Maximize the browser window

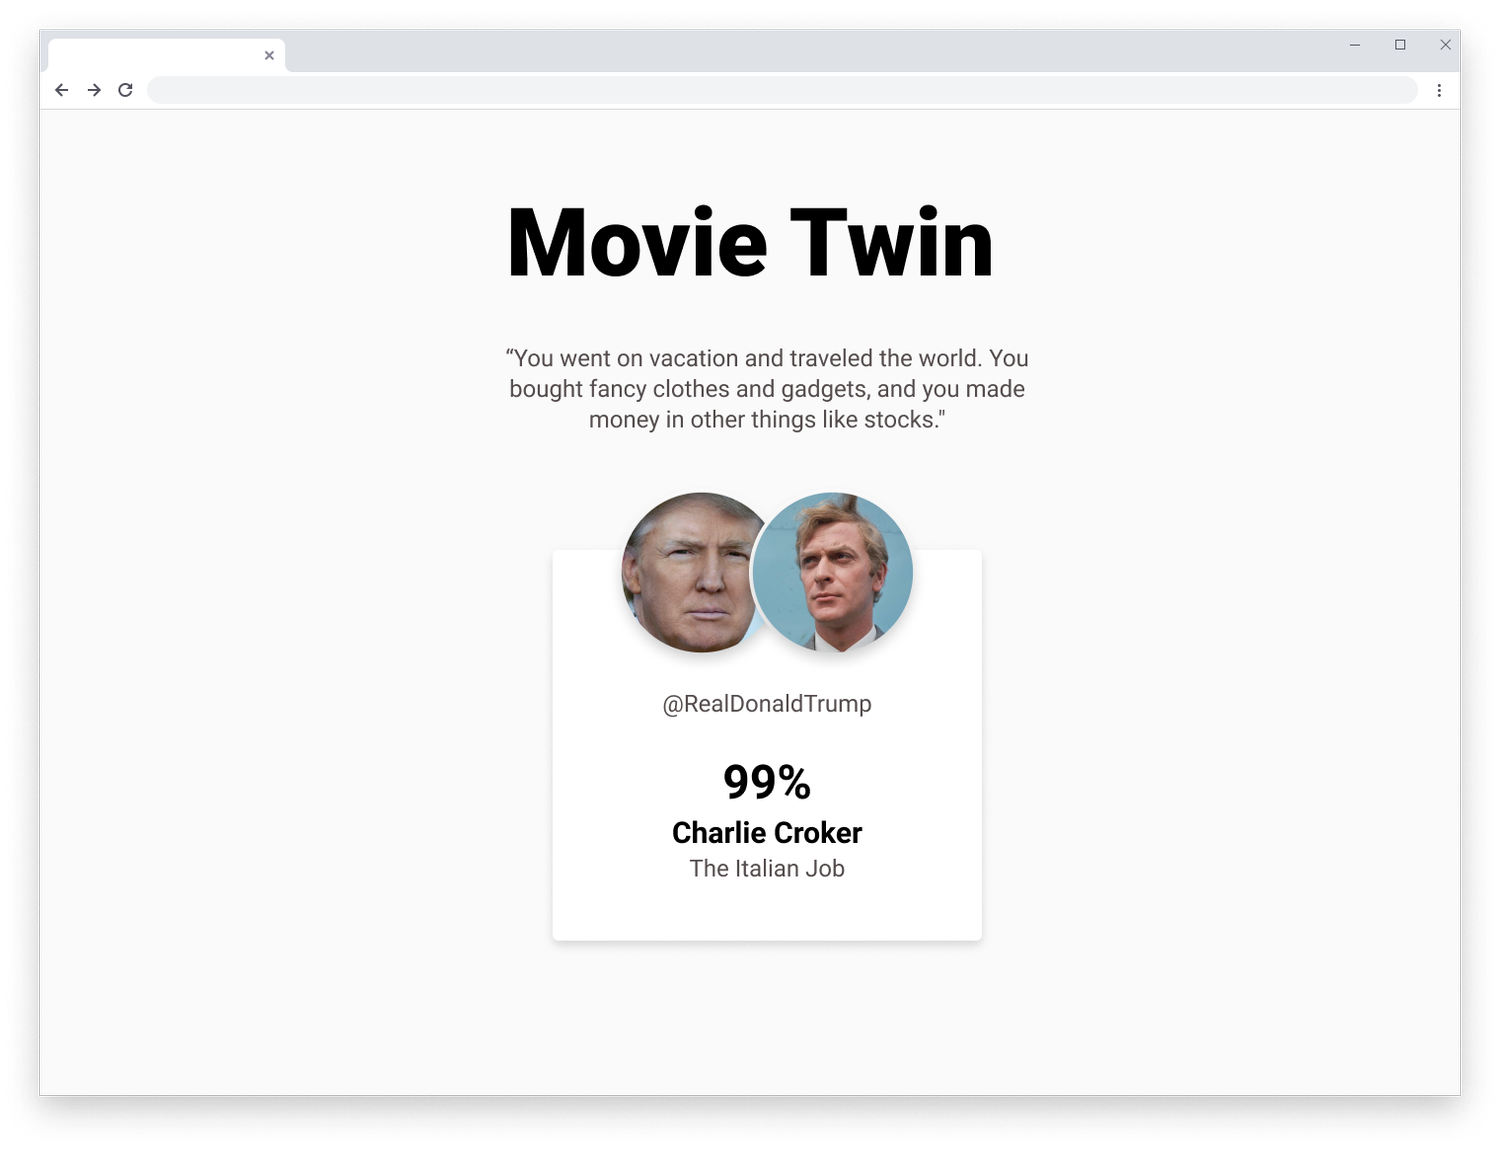(x=1400, y=45)
